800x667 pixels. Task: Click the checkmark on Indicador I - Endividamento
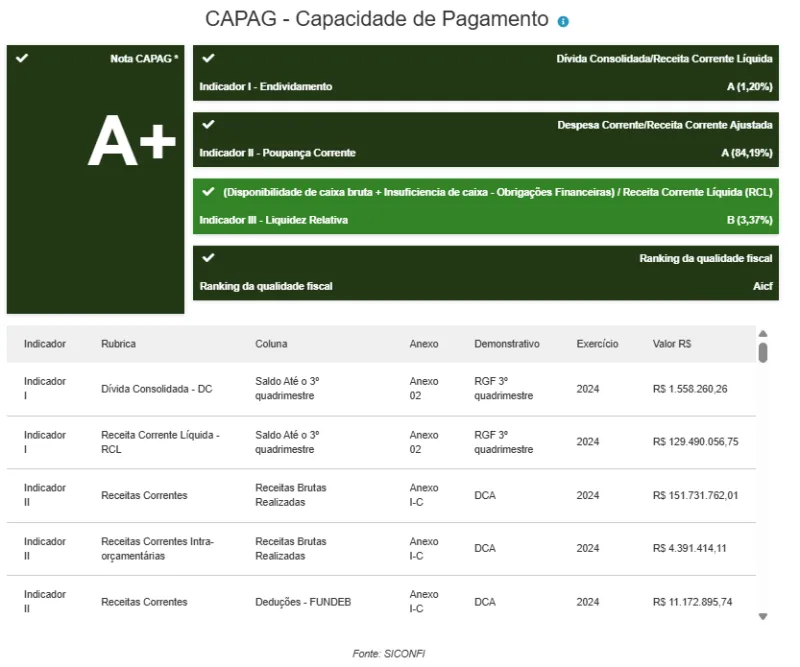tap(206, 59)
